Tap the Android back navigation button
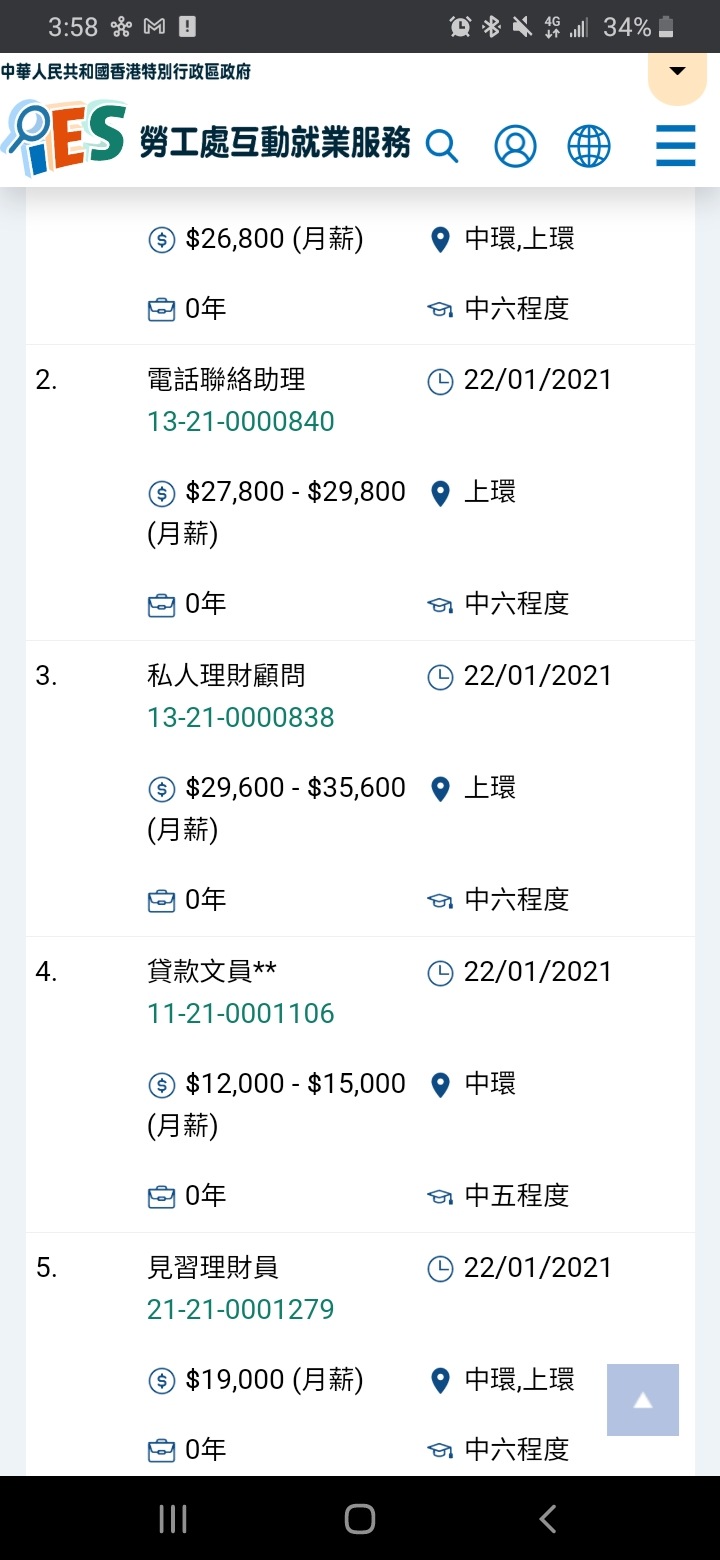 click(x=547, y=1519)
